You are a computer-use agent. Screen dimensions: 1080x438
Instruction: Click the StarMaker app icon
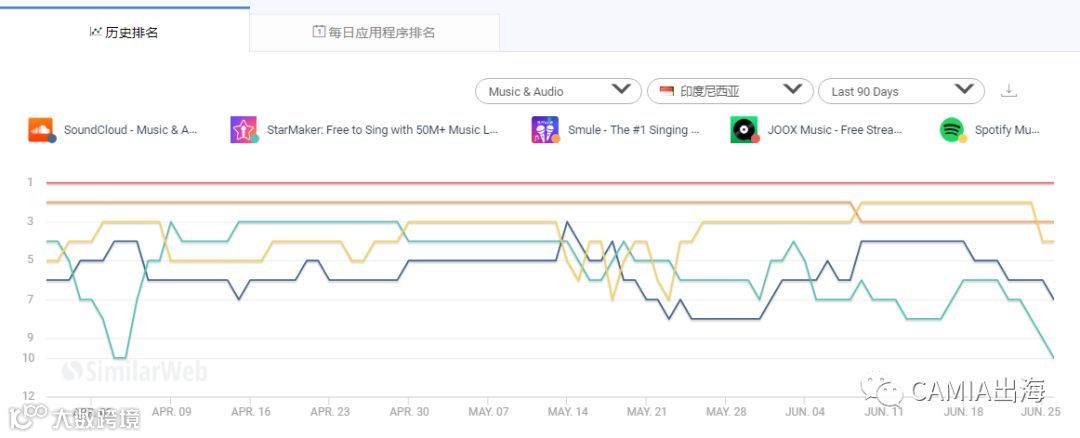pos(243,129)
